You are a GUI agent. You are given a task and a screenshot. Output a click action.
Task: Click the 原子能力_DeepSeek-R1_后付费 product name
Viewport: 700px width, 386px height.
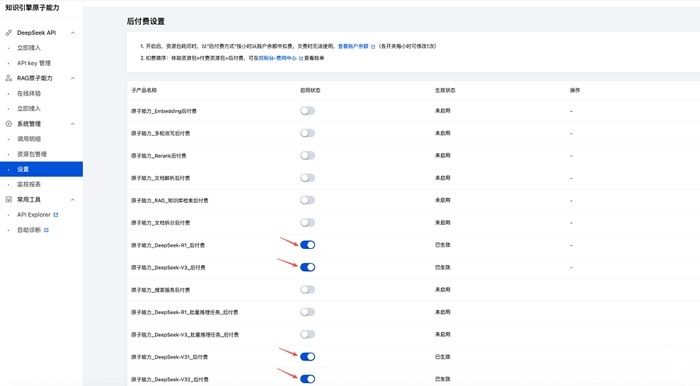coord(168,245)
